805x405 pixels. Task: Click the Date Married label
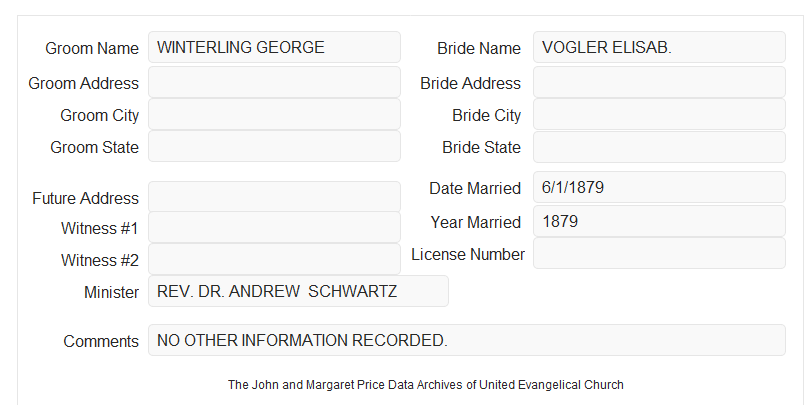(x=475, y=188)
